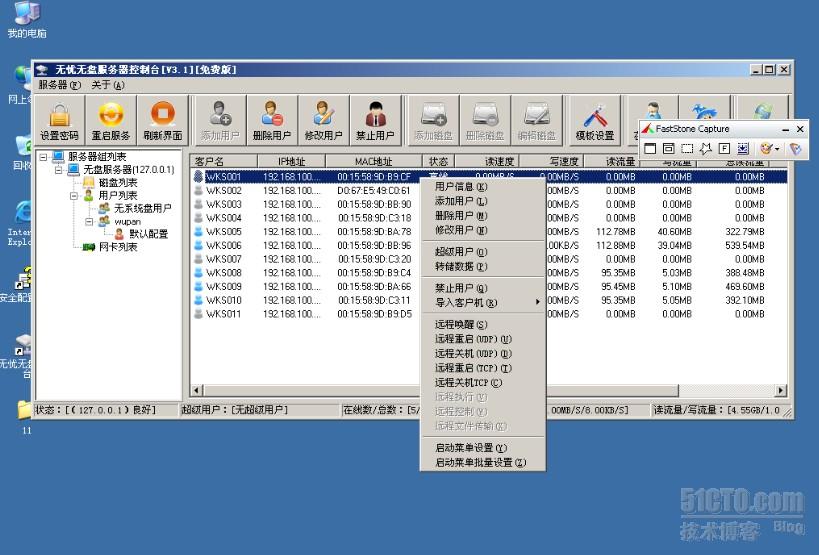Select the WKS009 row
Image resolution: width=819 pixels, height=555 pixels.
488,287
